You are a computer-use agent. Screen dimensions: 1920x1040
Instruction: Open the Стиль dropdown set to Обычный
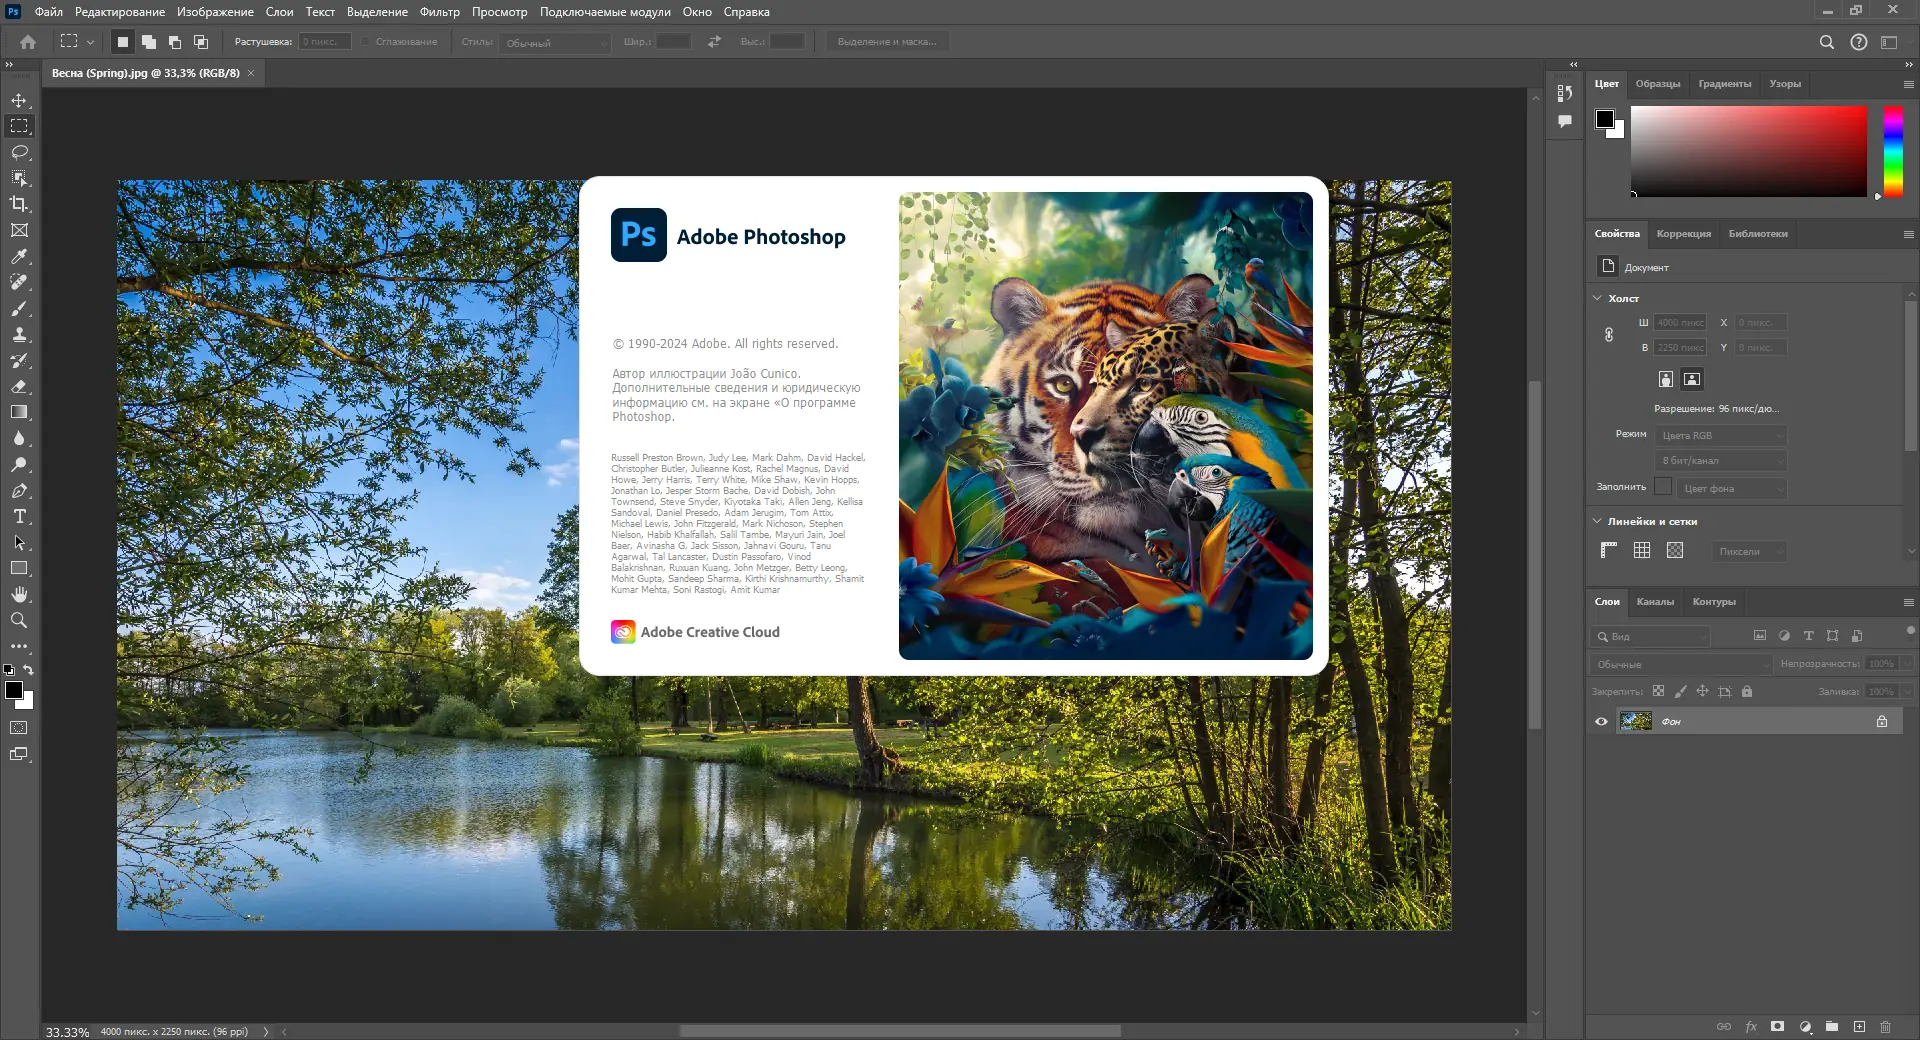[555, 42]
